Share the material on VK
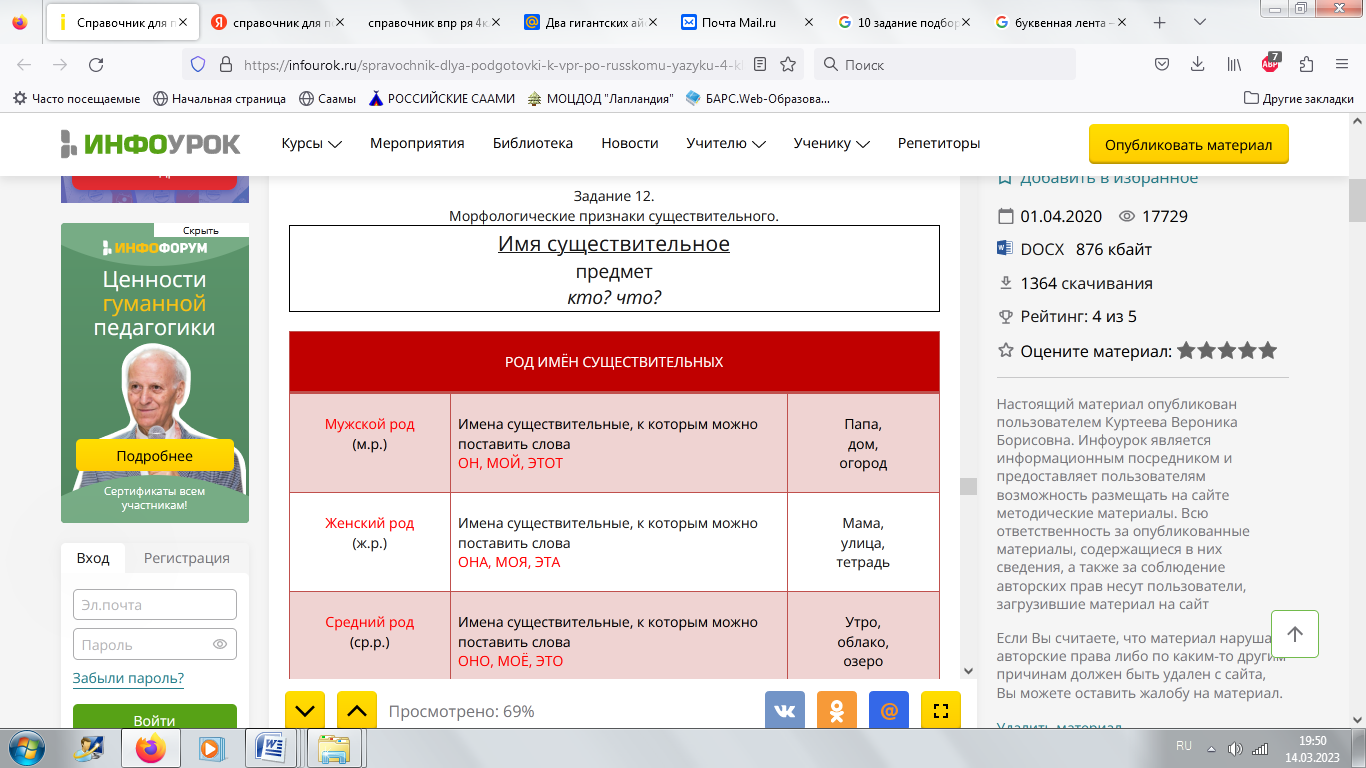Viewport: 1366px width, 768px height. (785, 711)
